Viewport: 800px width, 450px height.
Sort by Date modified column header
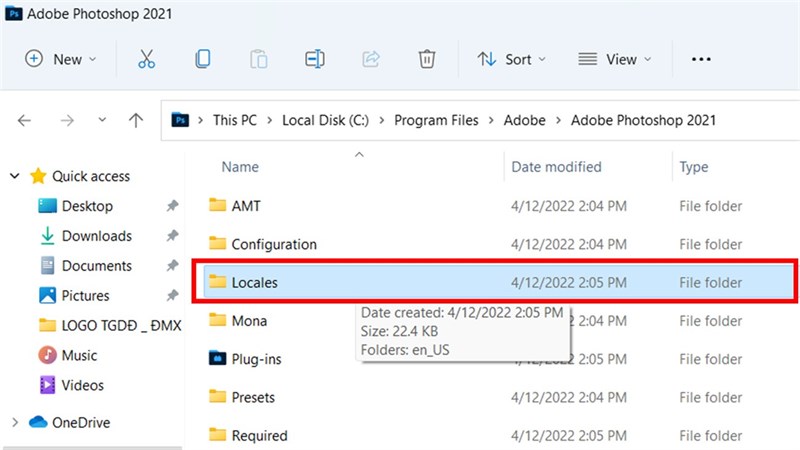pos(556,167)
